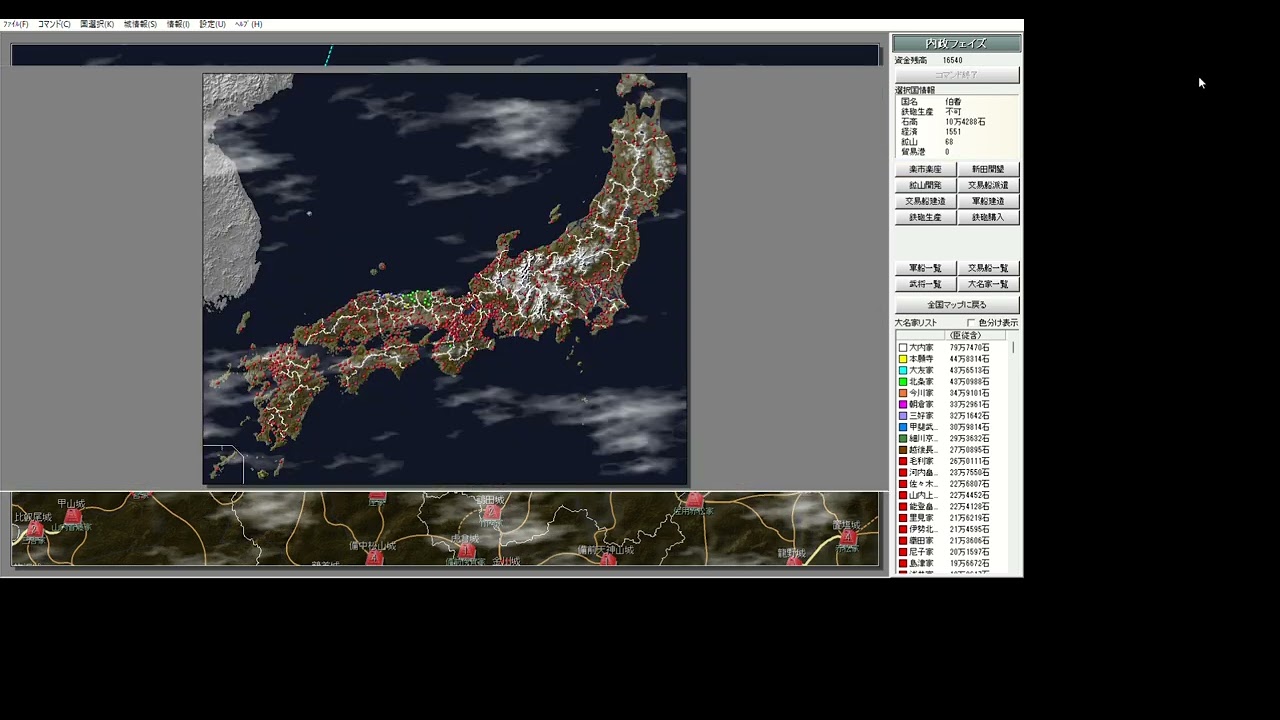Click the 龍野城 castle marker
Screen dimensions: 1280x720
(793, 561)
